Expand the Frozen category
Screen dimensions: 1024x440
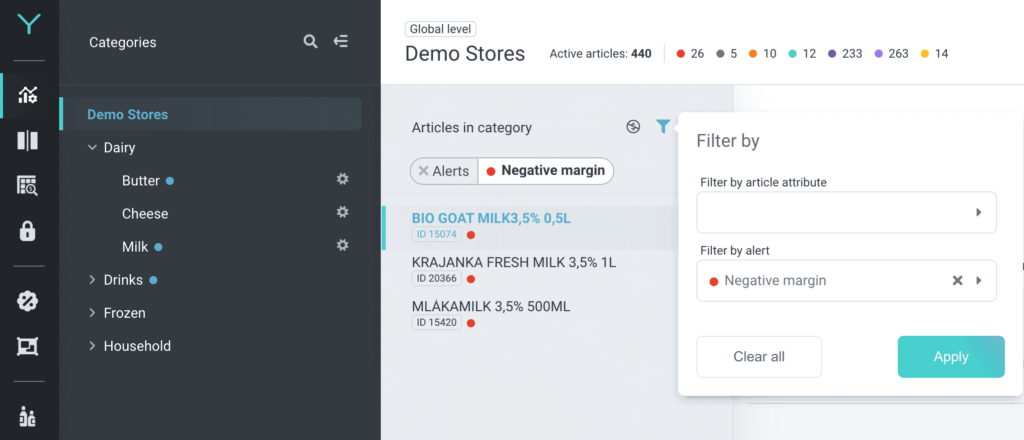point(92,313)
